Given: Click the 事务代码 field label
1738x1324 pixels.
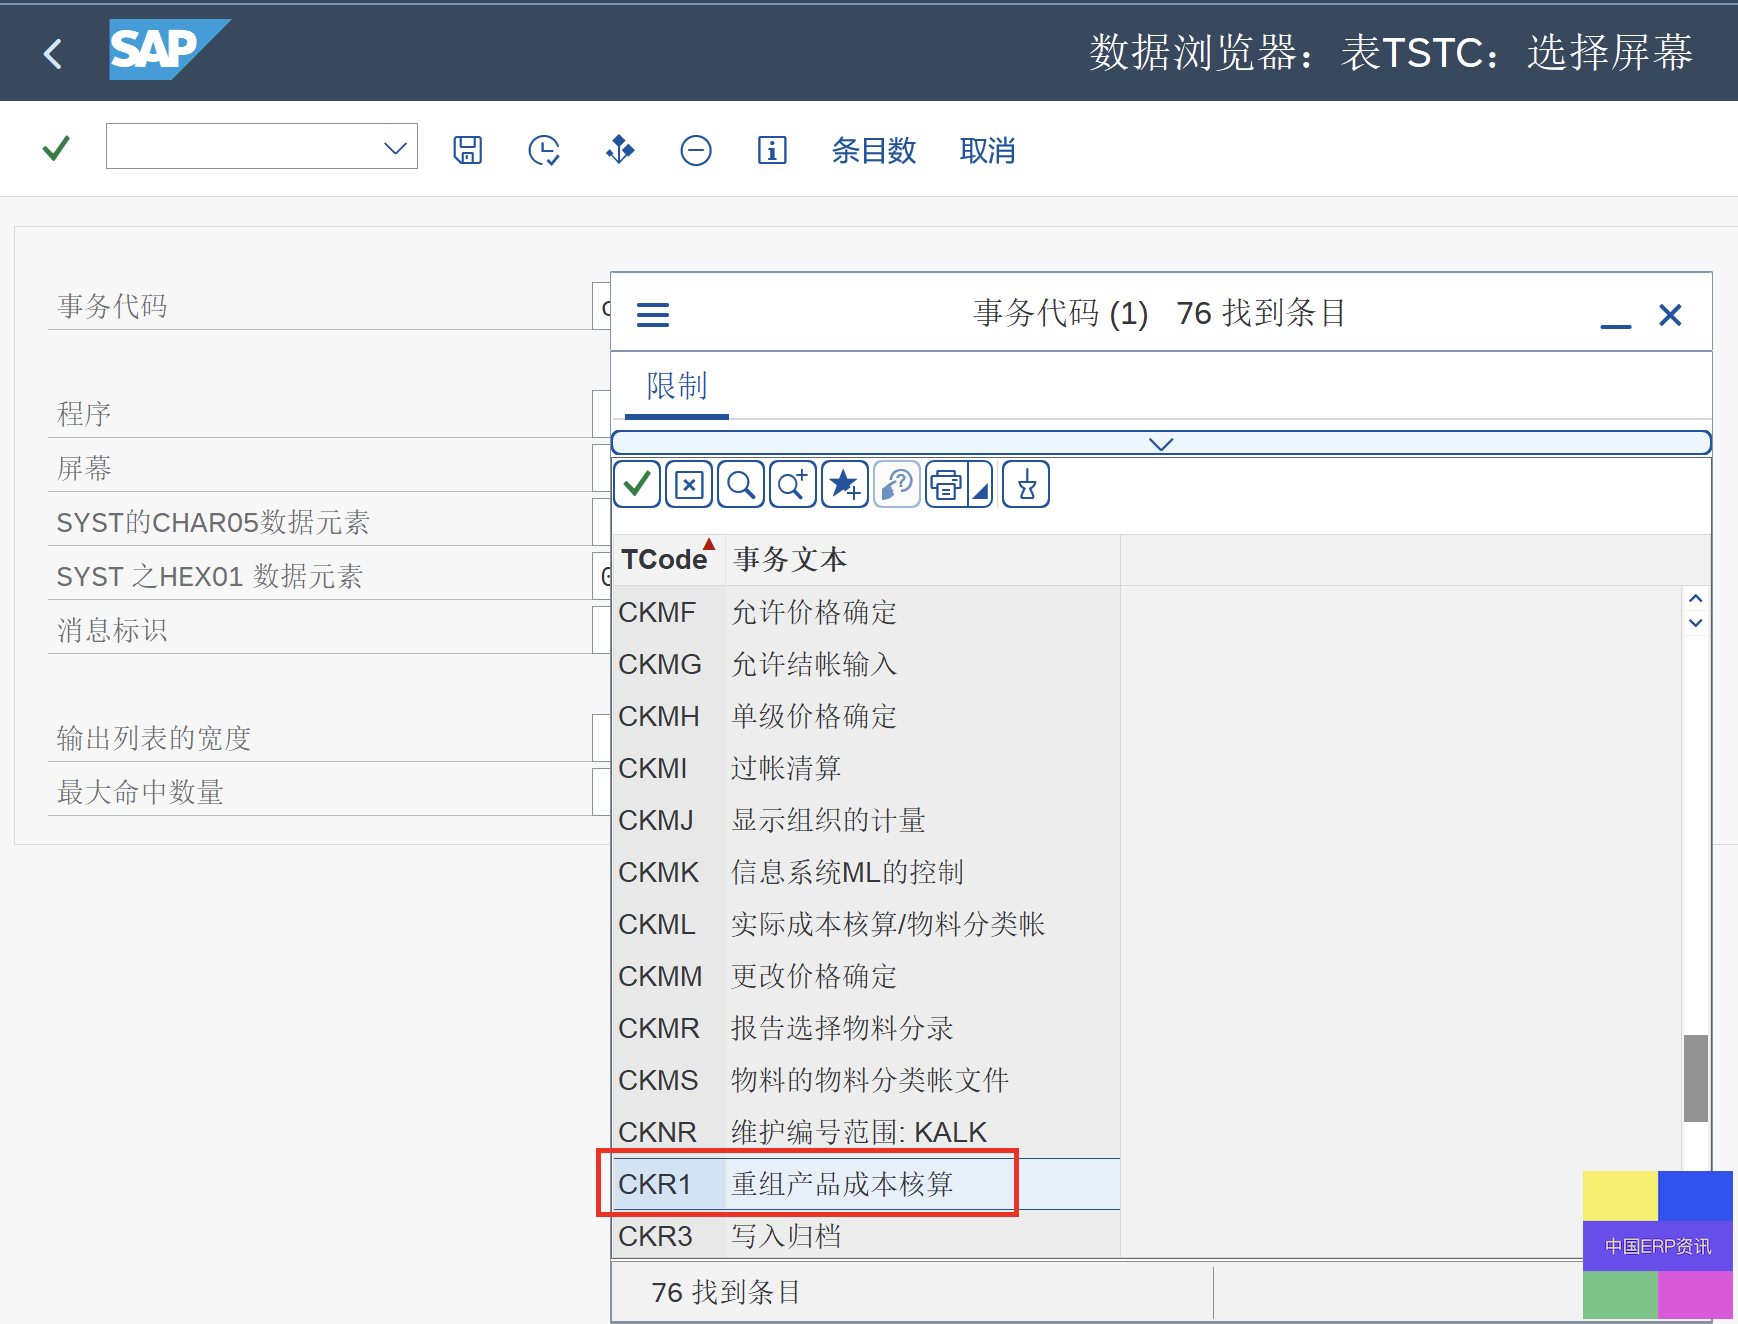Looking at the screenshot, I should tap(112, 306).
